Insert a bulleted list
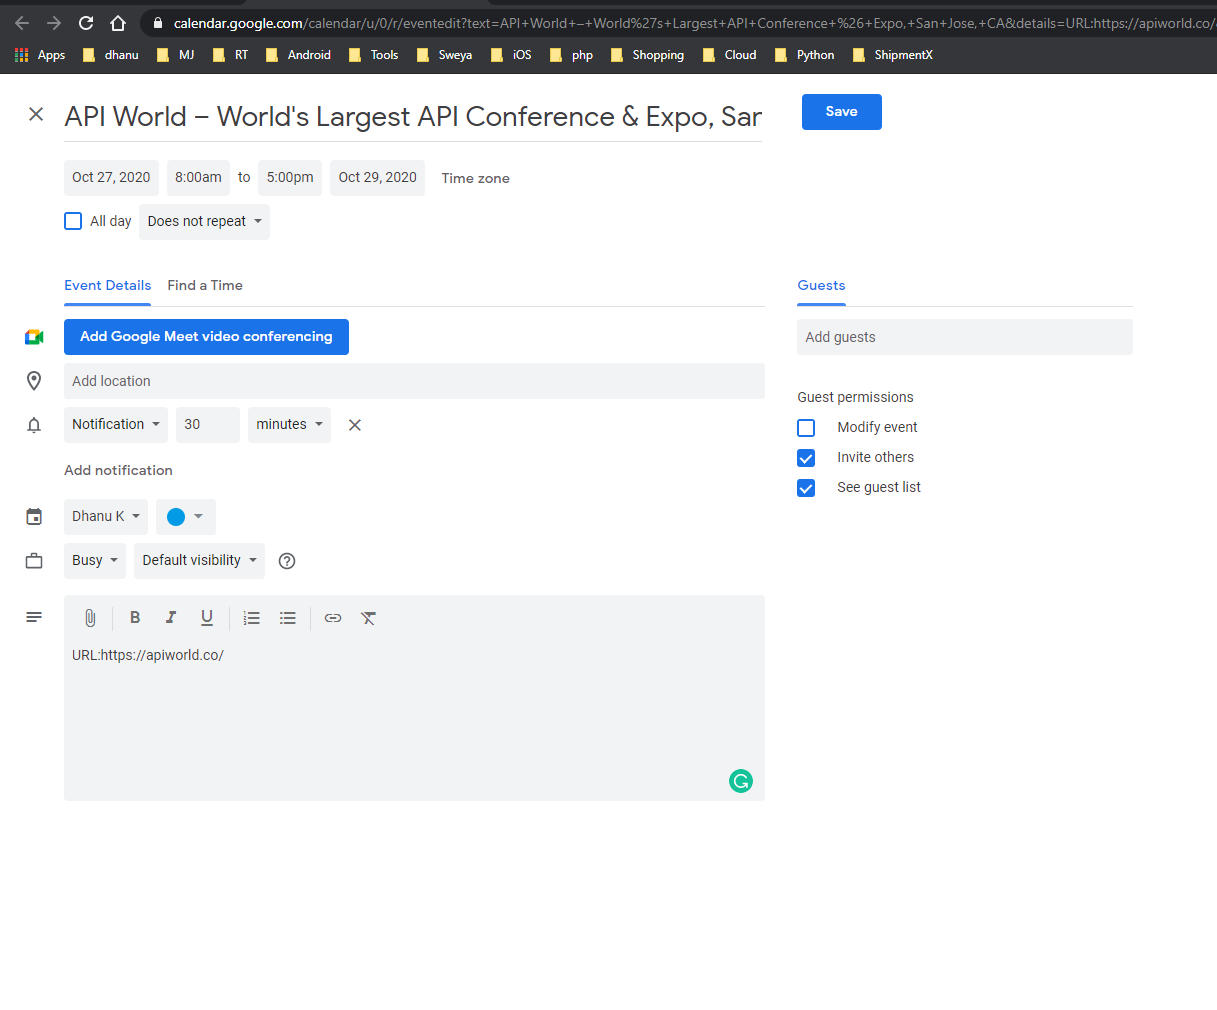Screen dimensions: 1217x1010 point(288,618)
